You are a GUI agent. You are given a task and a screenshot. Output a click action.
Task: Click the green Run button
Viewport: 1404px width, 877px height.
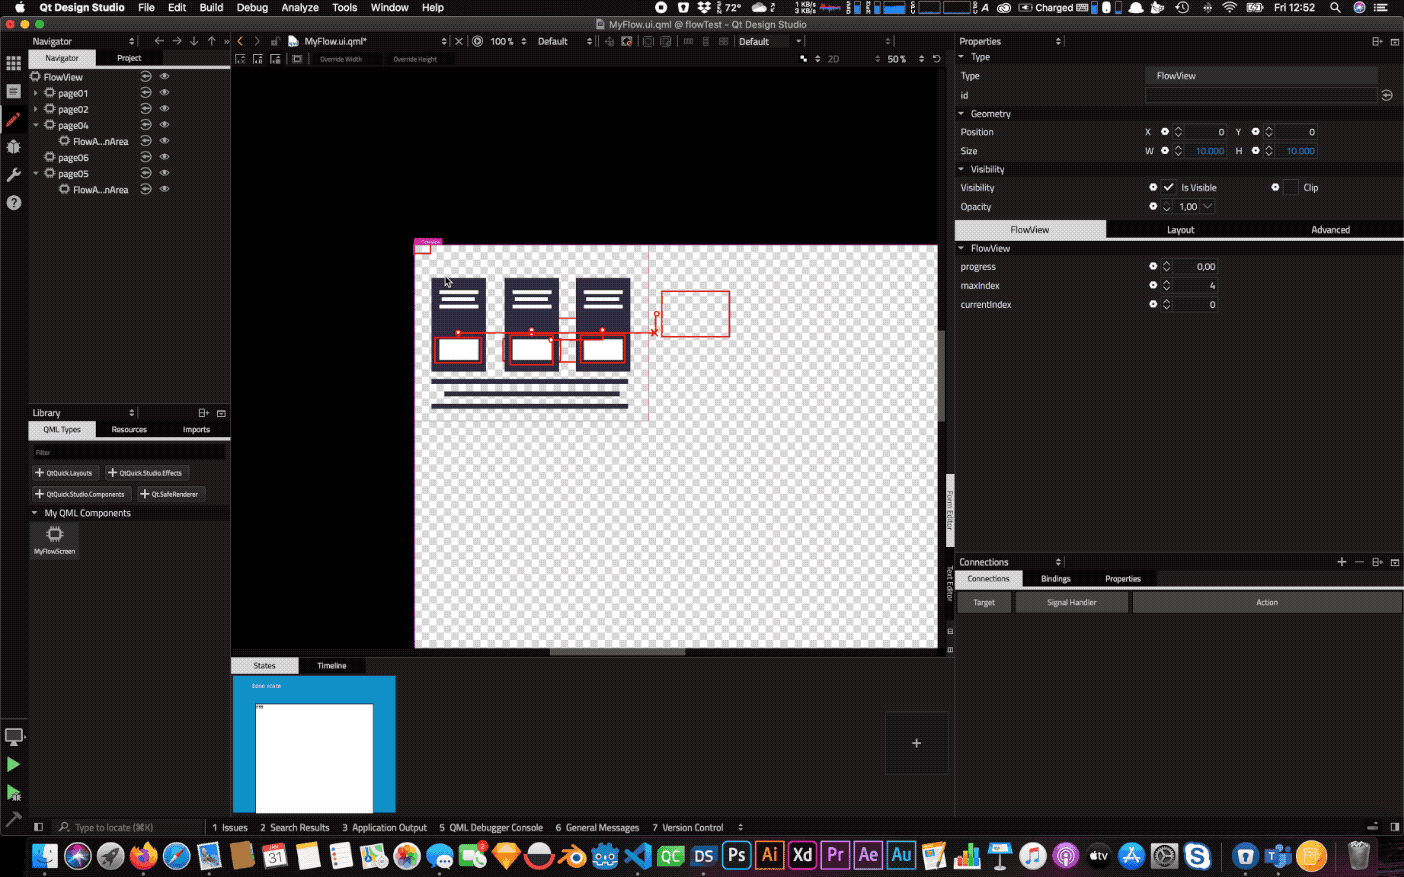tap(13, 765)
